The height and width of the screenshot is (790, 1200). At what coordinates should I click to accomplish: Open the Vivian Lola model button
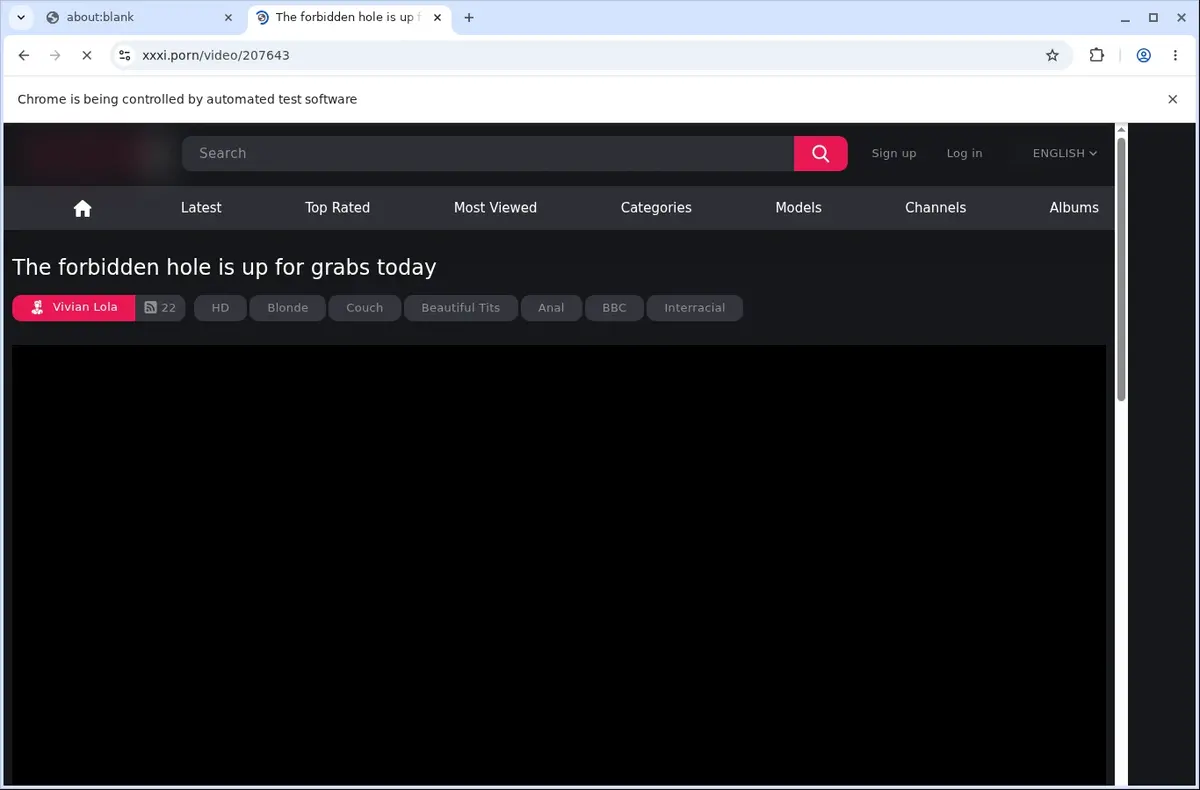[x=74, y=308]
